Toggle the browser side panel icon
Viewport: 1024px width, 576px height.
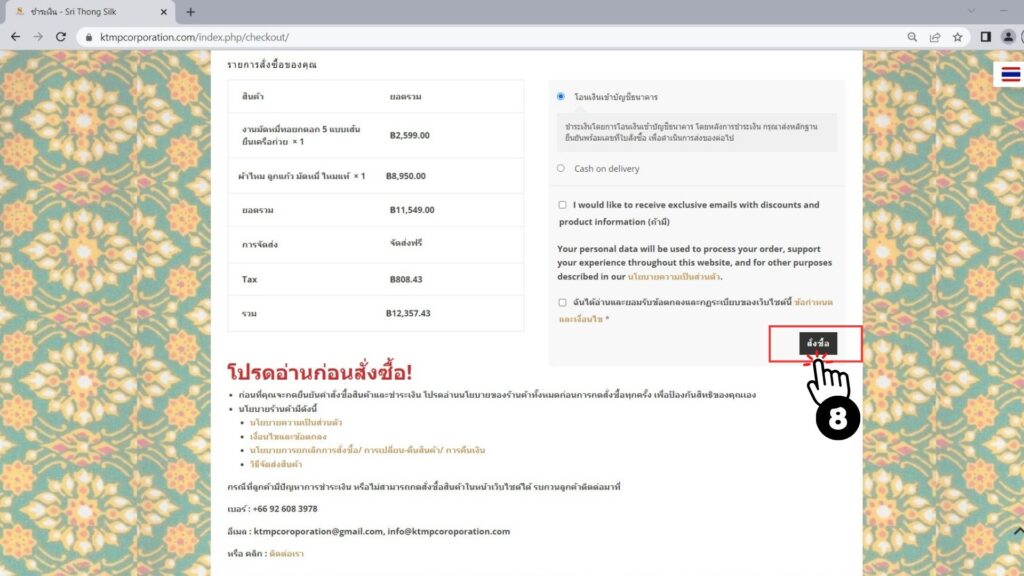985,37
